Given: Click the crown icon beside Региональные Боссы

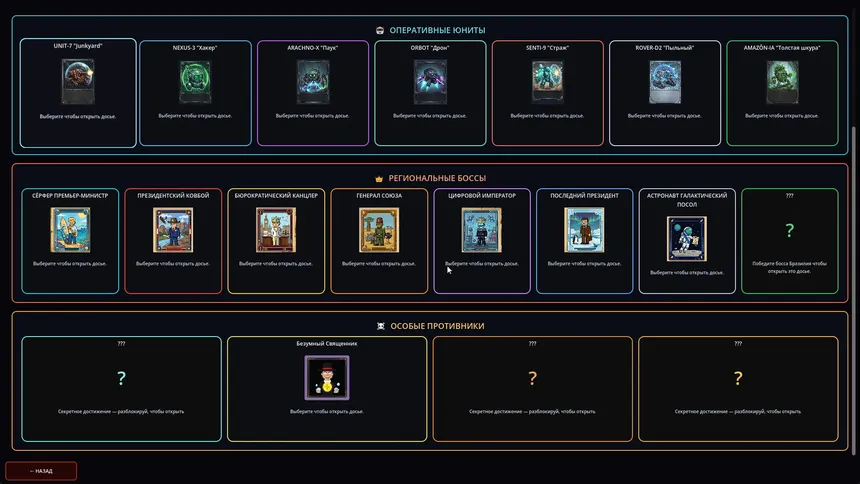Looking at the screenshot, I should coord(378,178).
